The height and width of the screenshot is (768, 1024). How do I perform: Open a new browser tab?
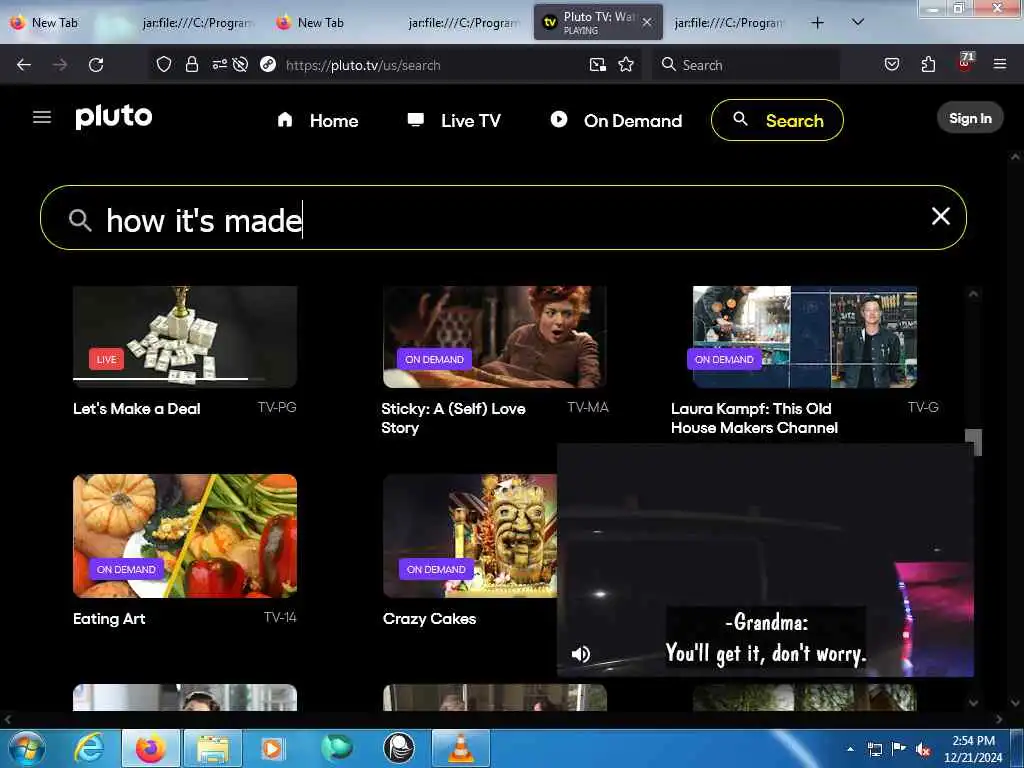point(817,23)
